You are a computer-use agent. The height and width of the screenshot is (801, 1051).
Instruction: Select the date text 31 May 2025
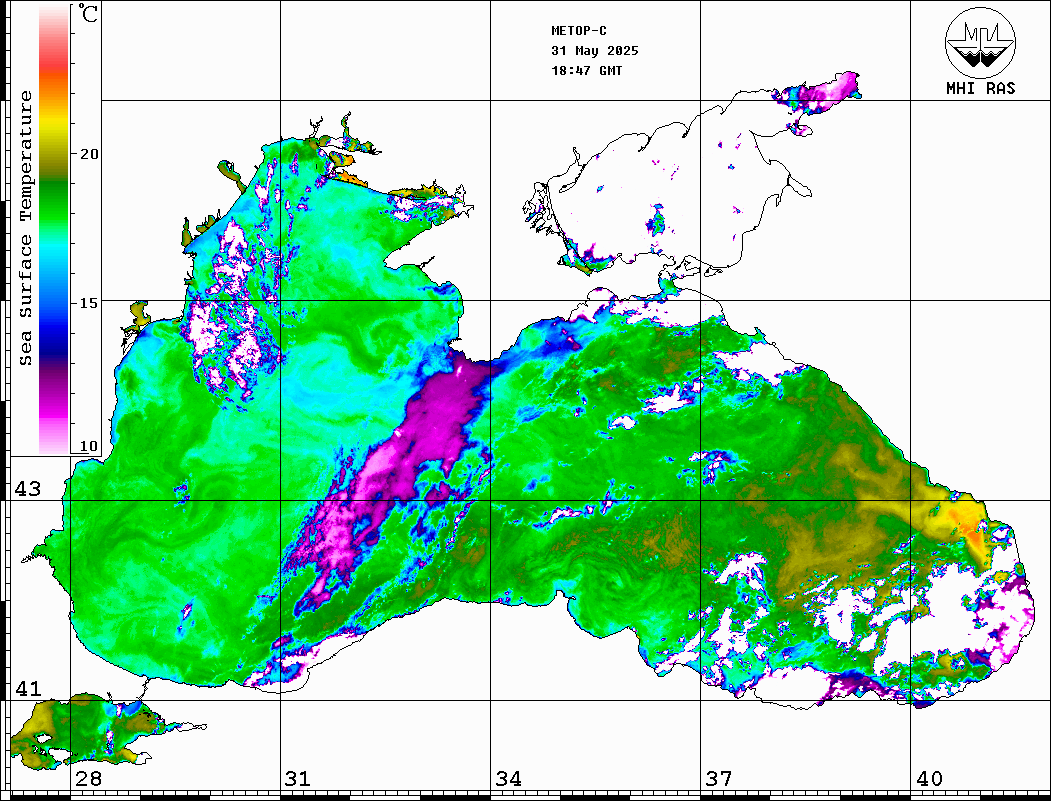[x=595, y=51]
